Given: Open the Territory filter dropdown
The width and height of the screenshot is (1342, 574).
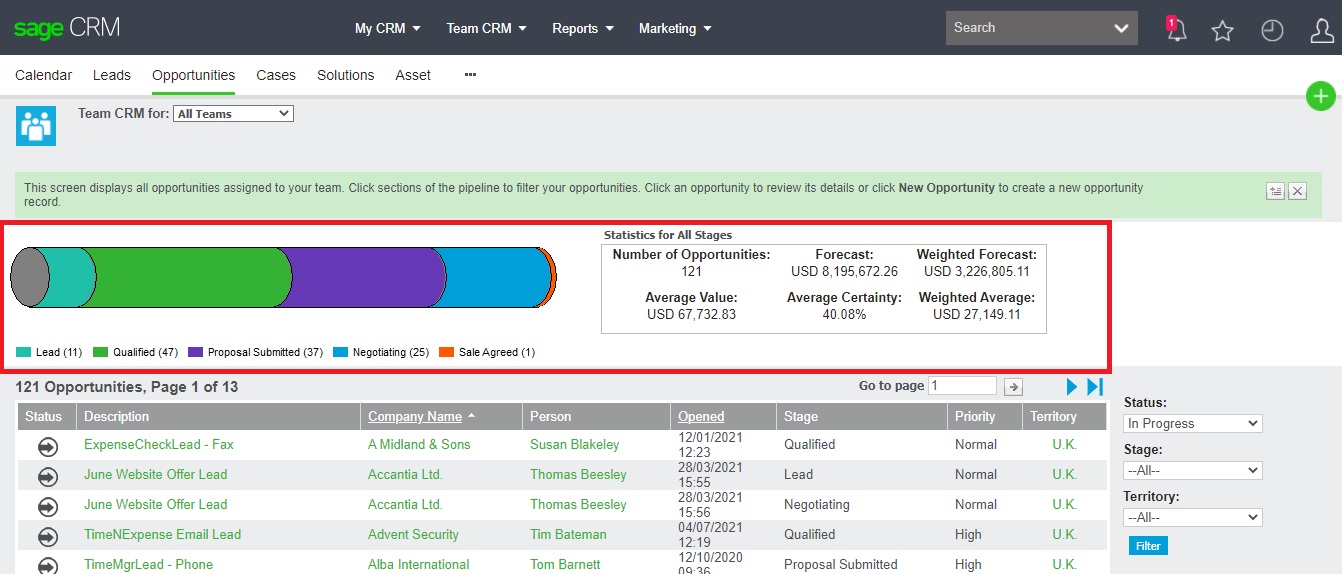Looking at the screenshot, I should coord(1193,518).
